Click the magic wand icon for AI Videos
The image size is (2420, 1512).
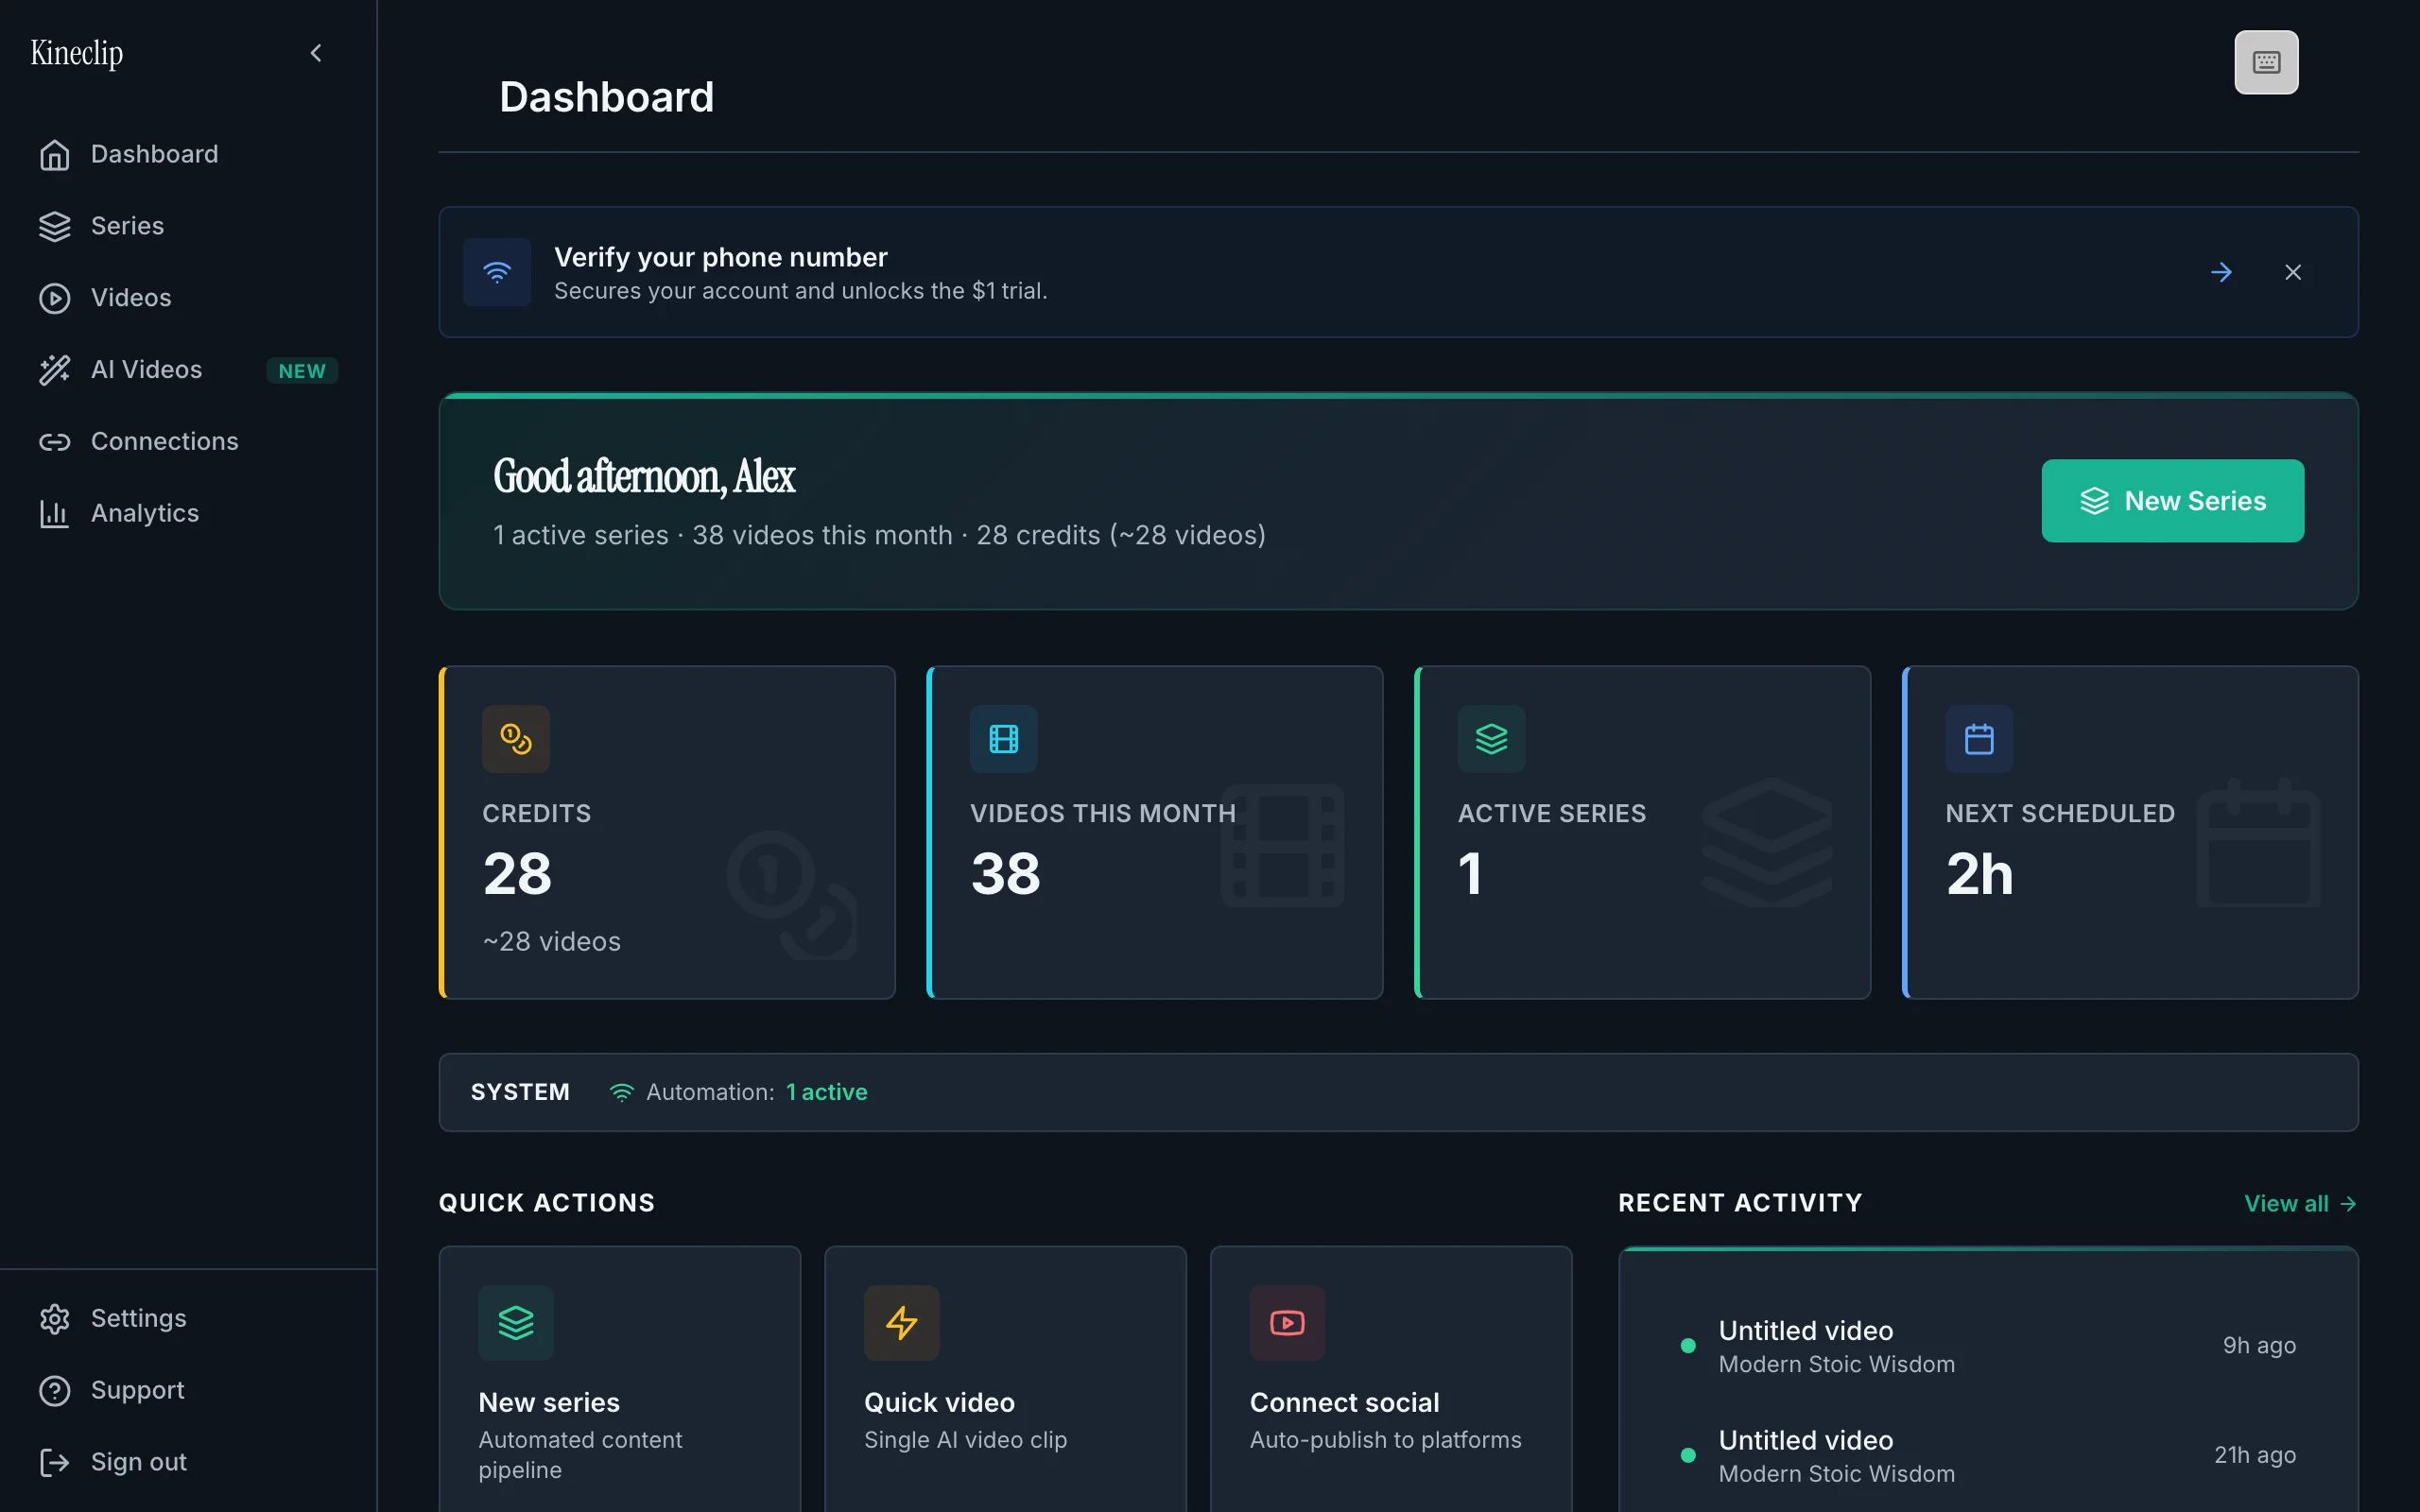(55, 370)
